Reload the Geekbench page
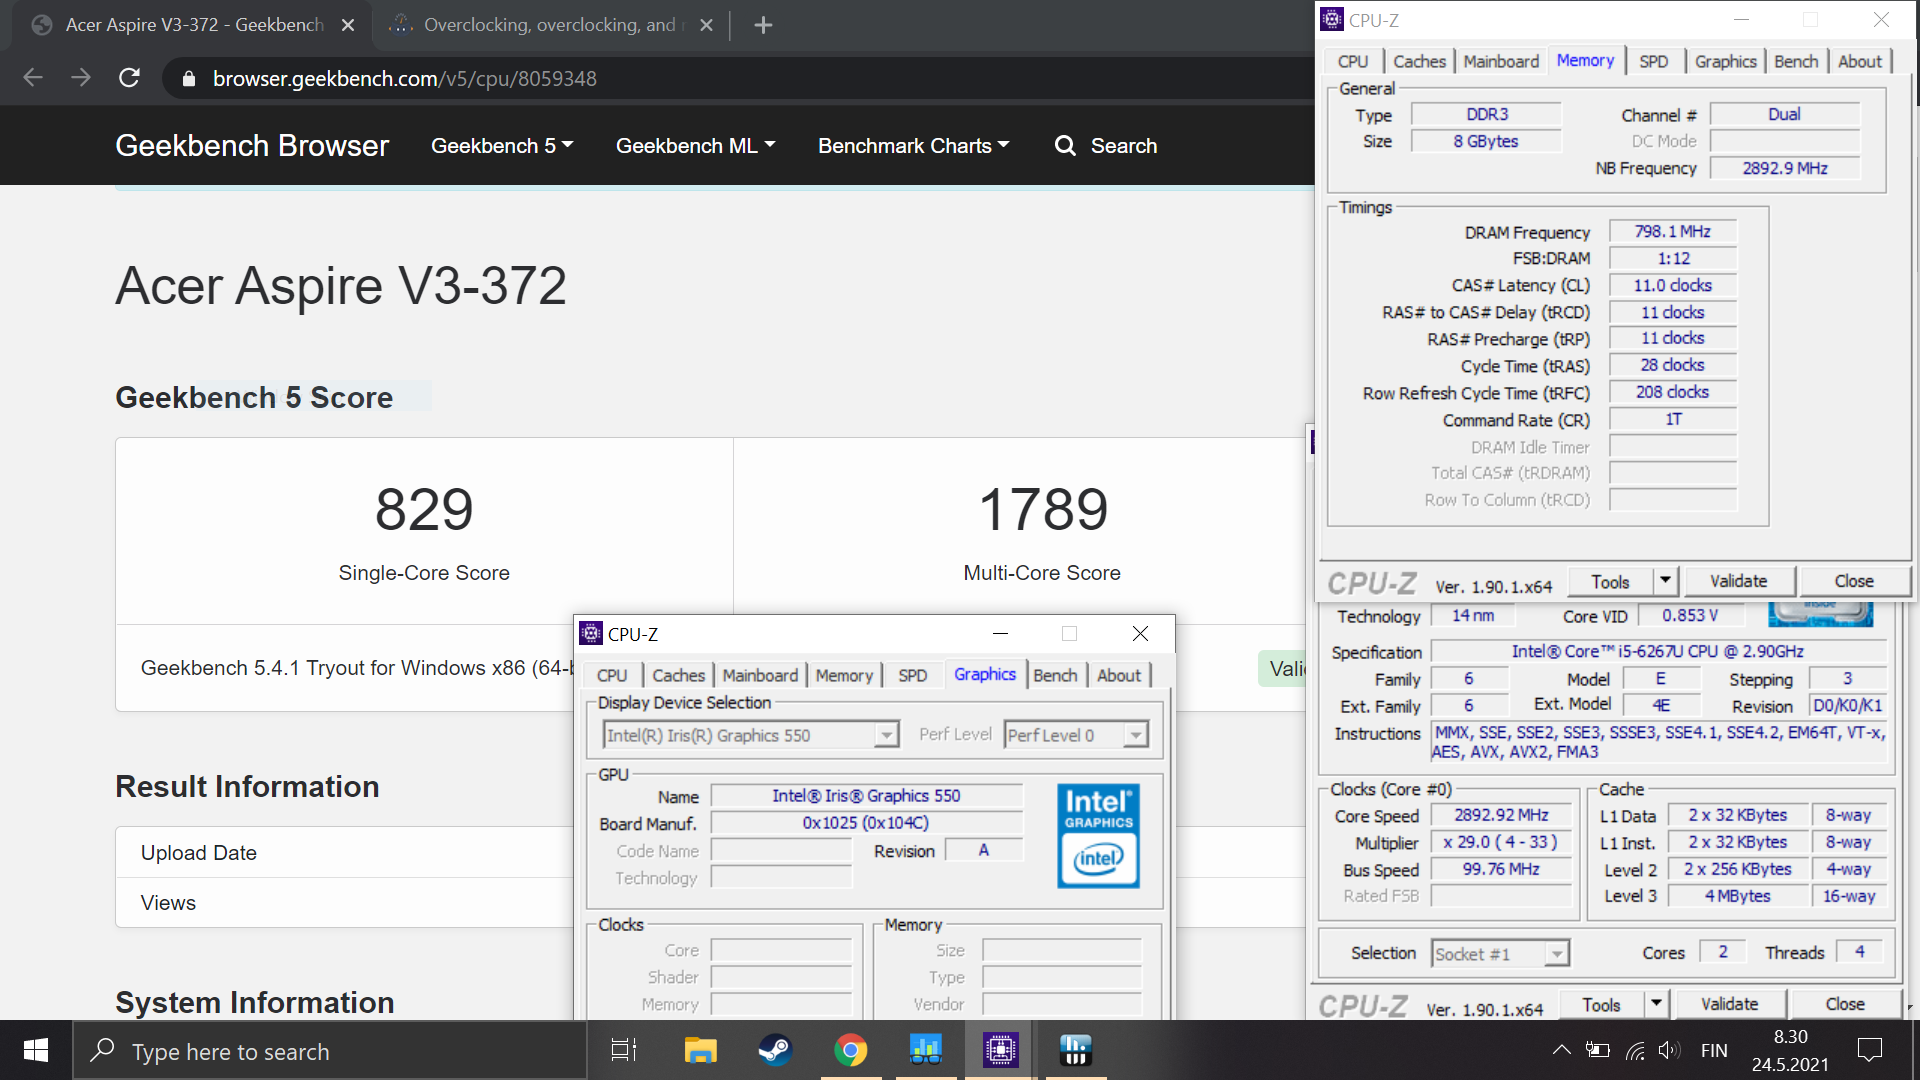This screenshot has width=1920, height=1080. pos(129,78)
